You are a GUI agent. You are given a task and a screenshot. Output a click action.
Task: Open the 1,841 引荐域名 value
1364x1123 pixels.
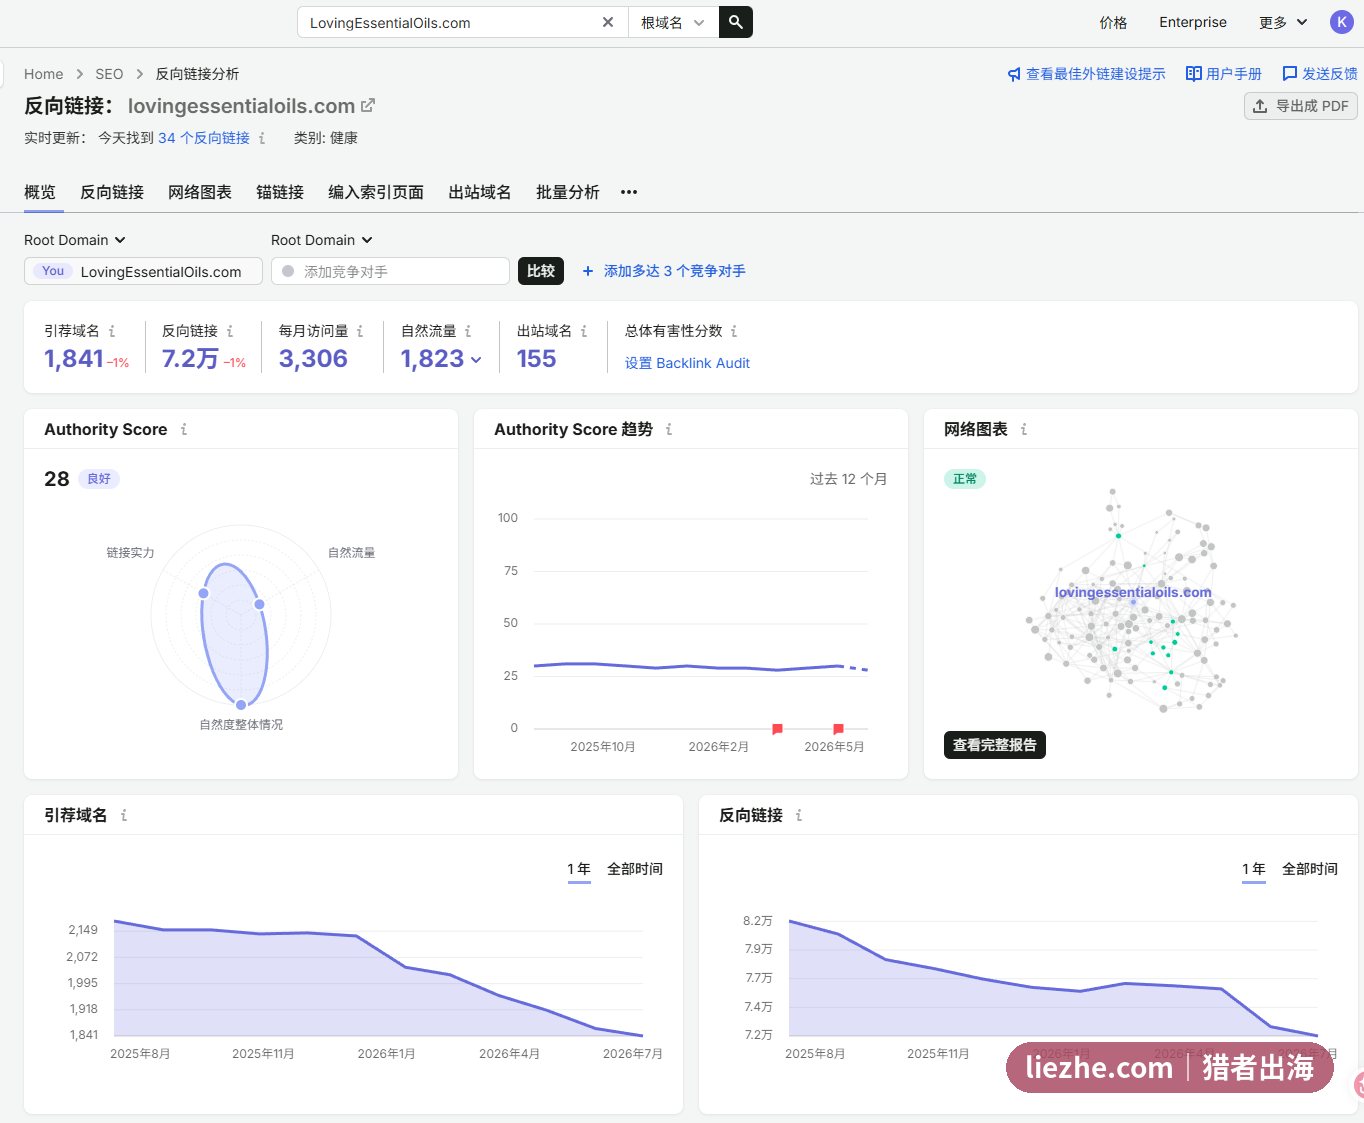[x=74, y=359]
